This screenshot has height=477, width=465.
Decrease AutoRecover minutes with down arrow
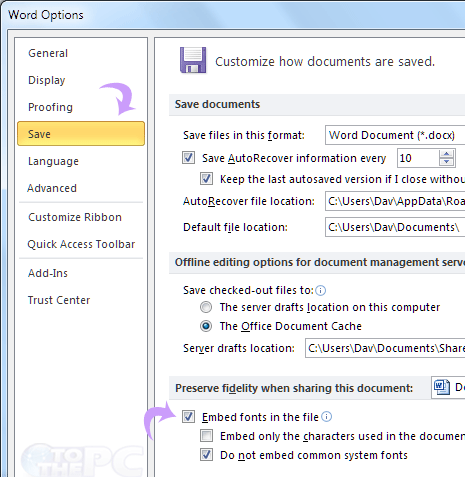pyautogui.click(x=446, y=162)
